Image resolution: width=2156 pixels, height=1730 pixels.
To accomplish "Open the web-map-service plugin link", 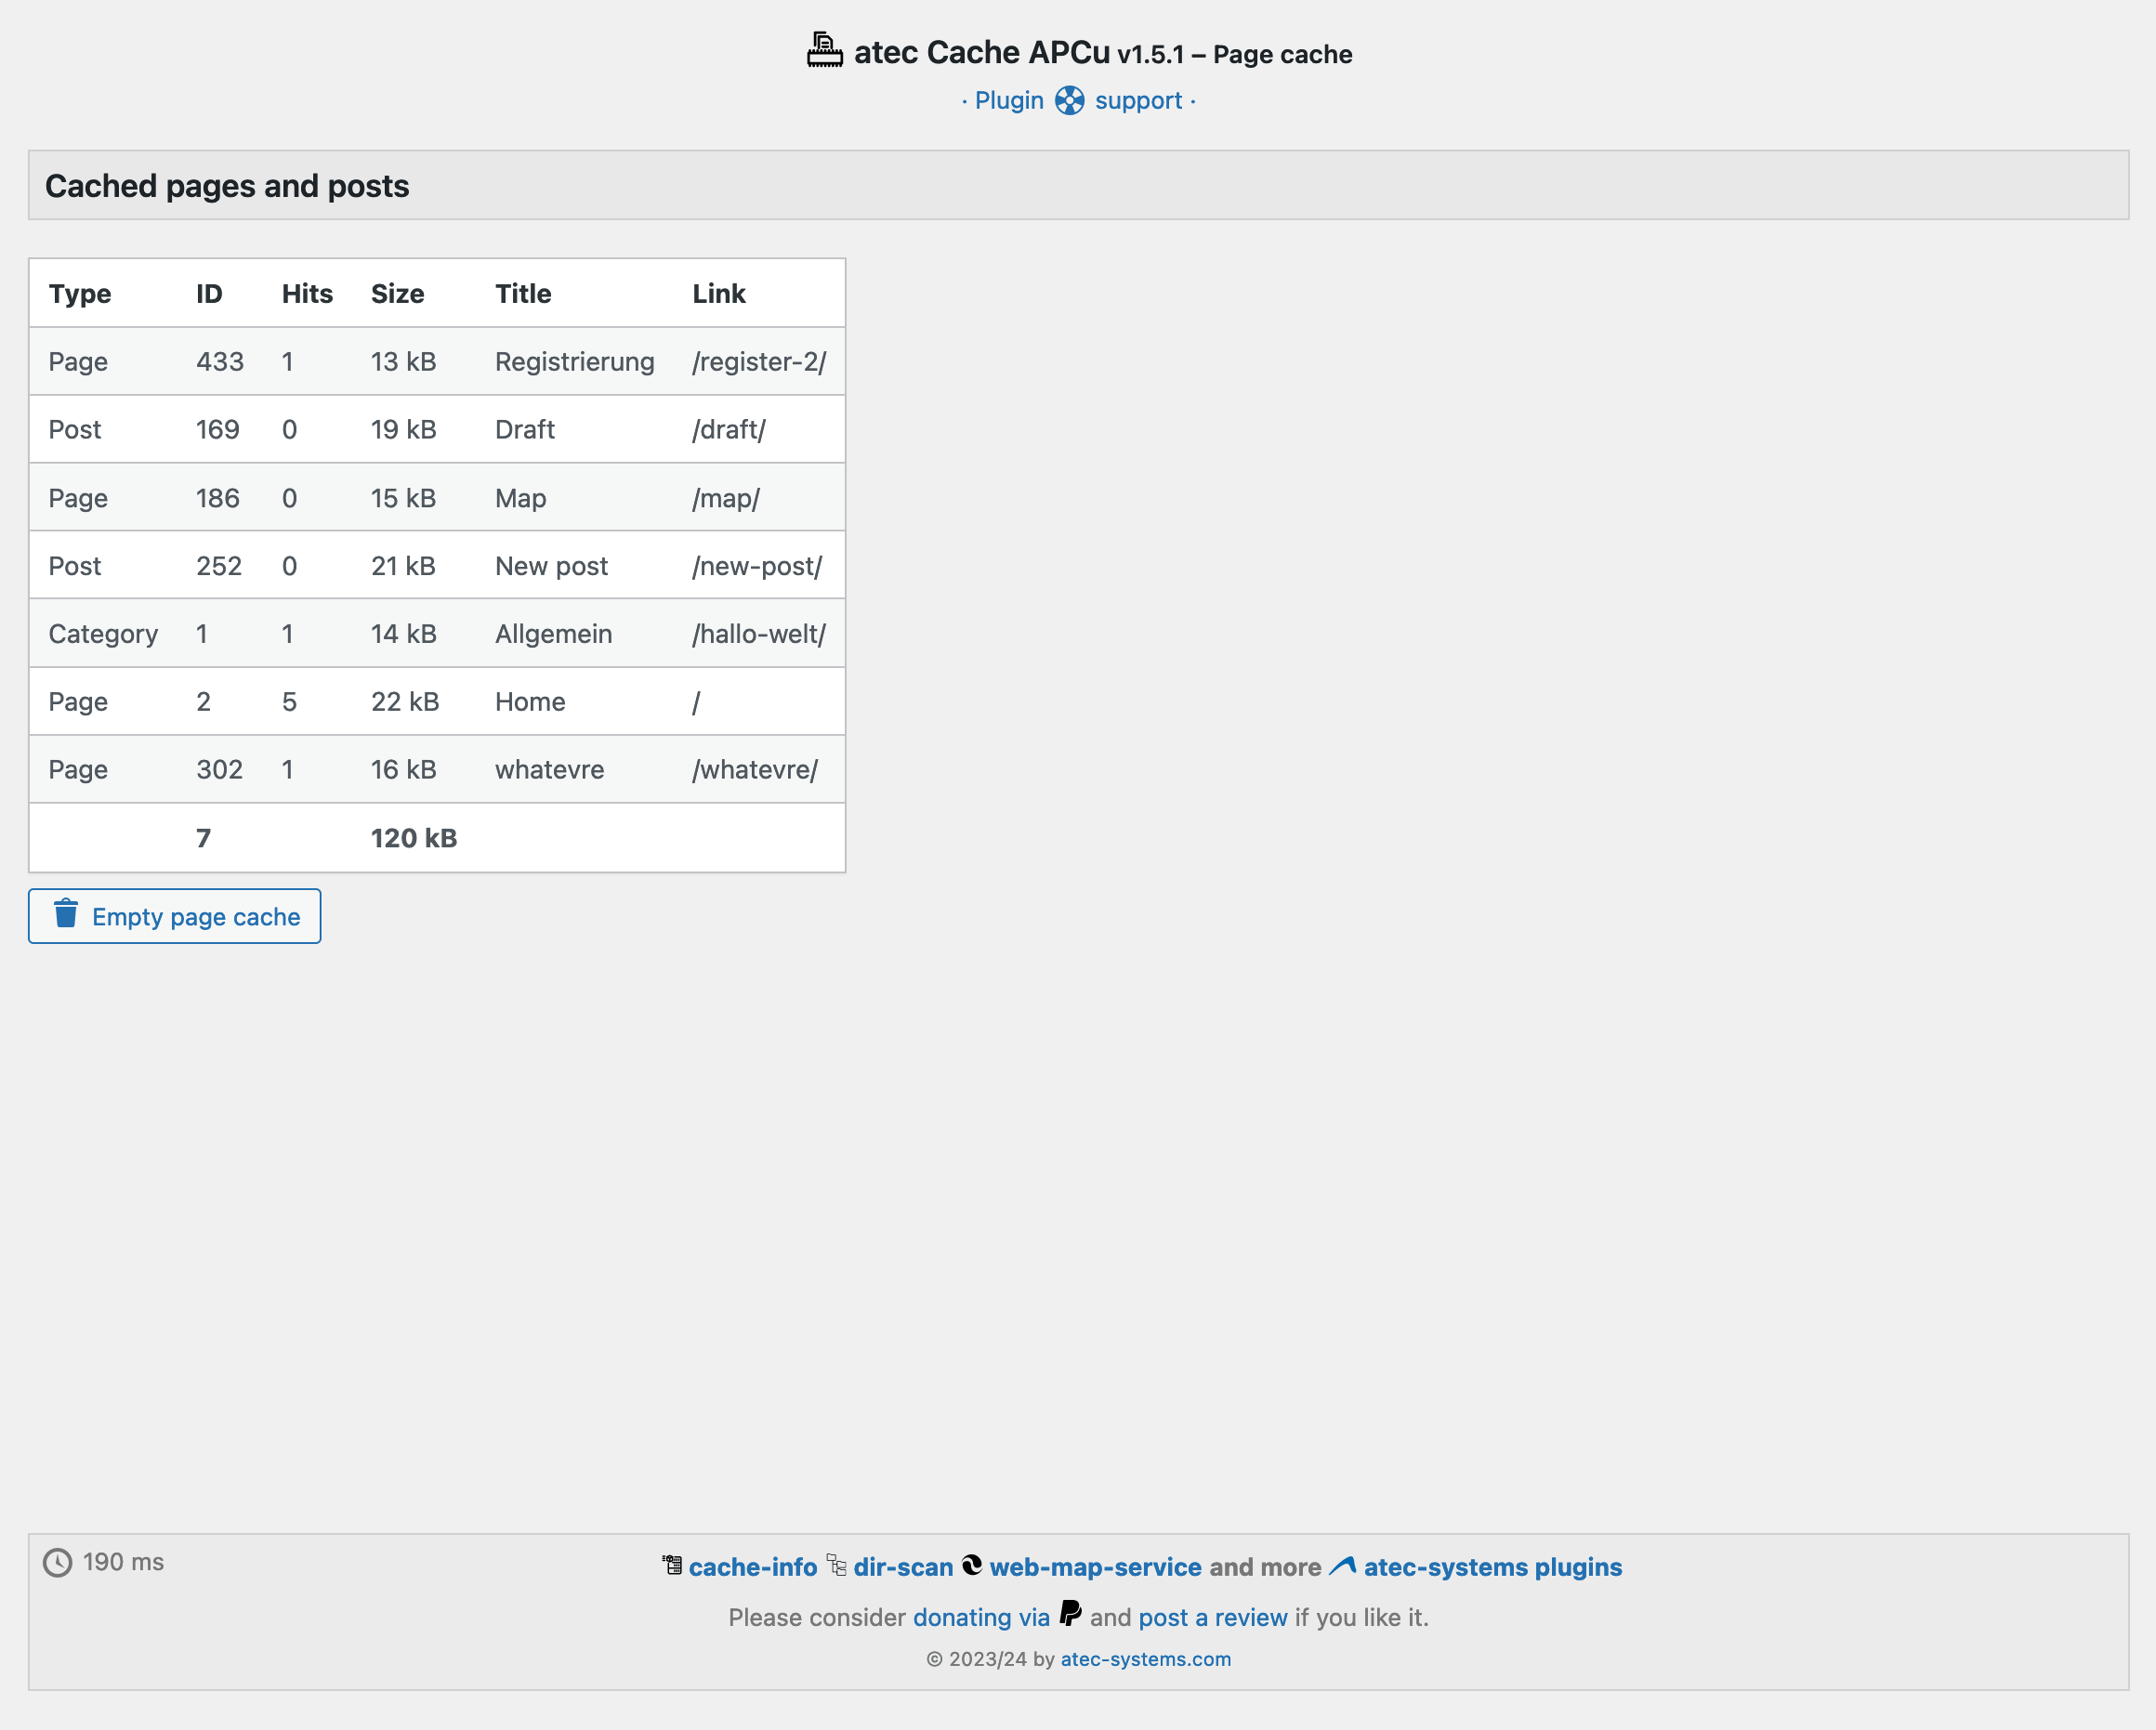I will click(1096, 1567).
